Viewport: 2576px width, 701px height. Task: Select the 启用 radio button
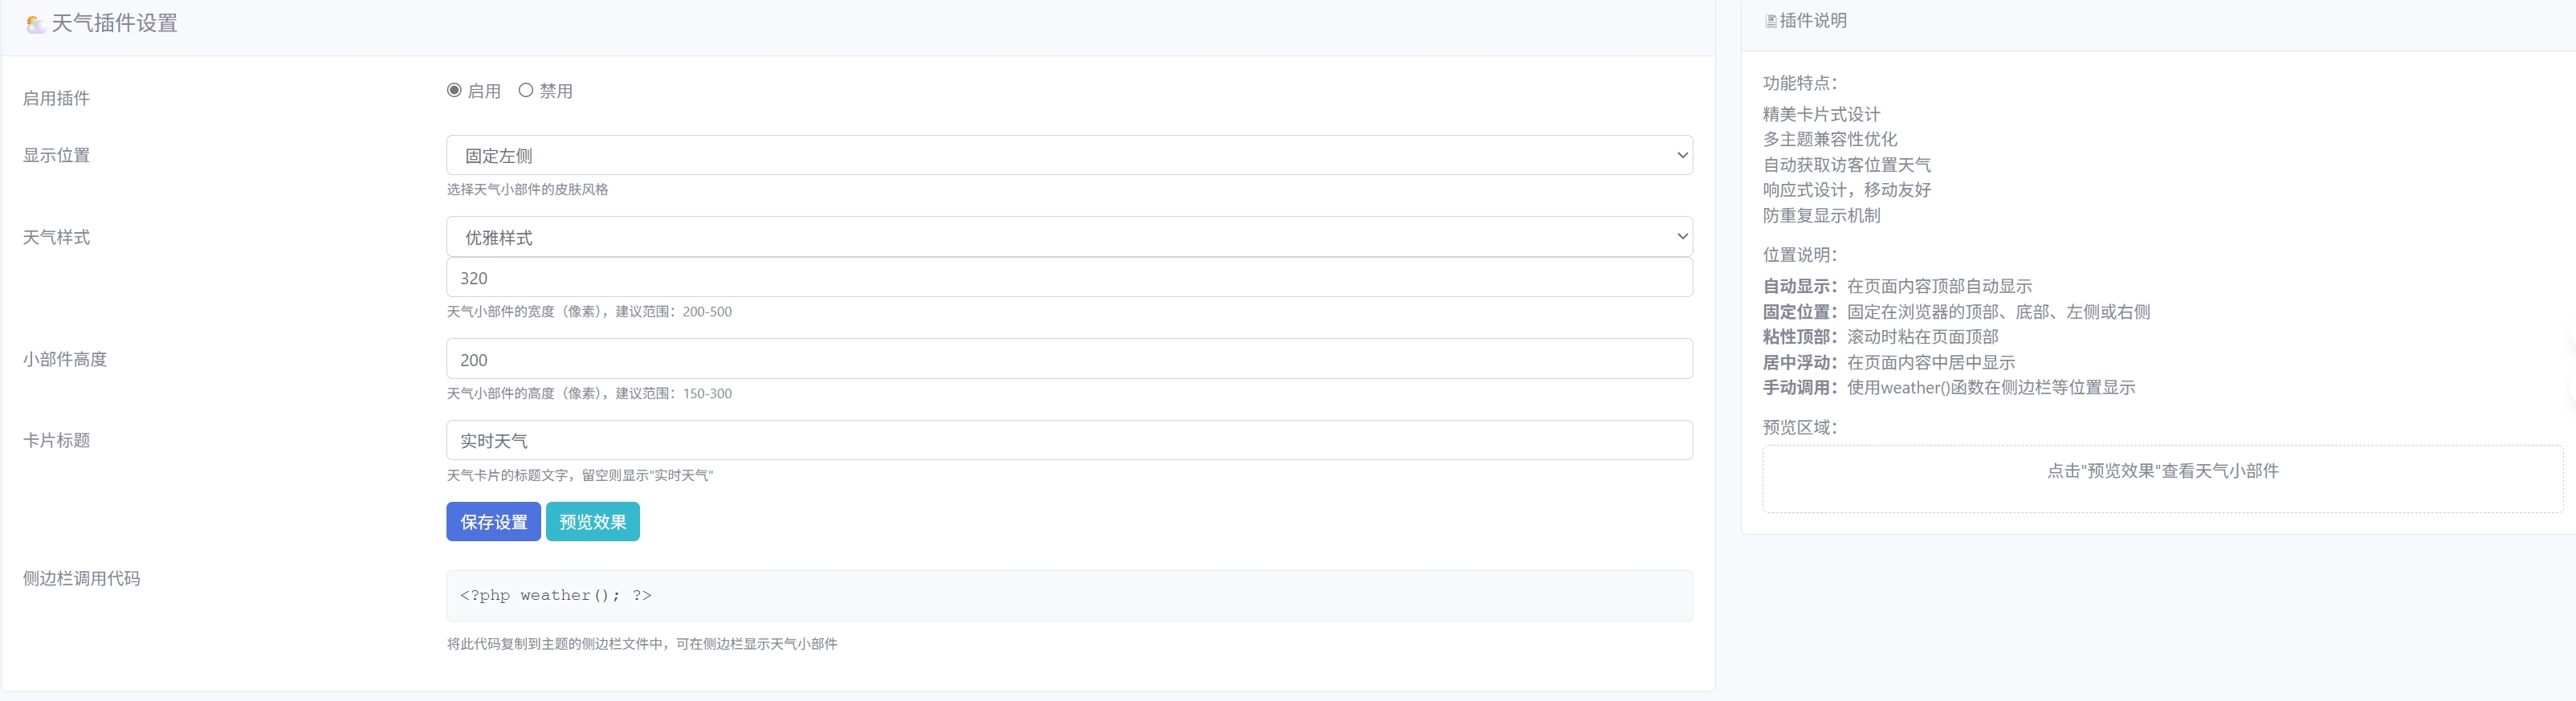click(454, 90)
